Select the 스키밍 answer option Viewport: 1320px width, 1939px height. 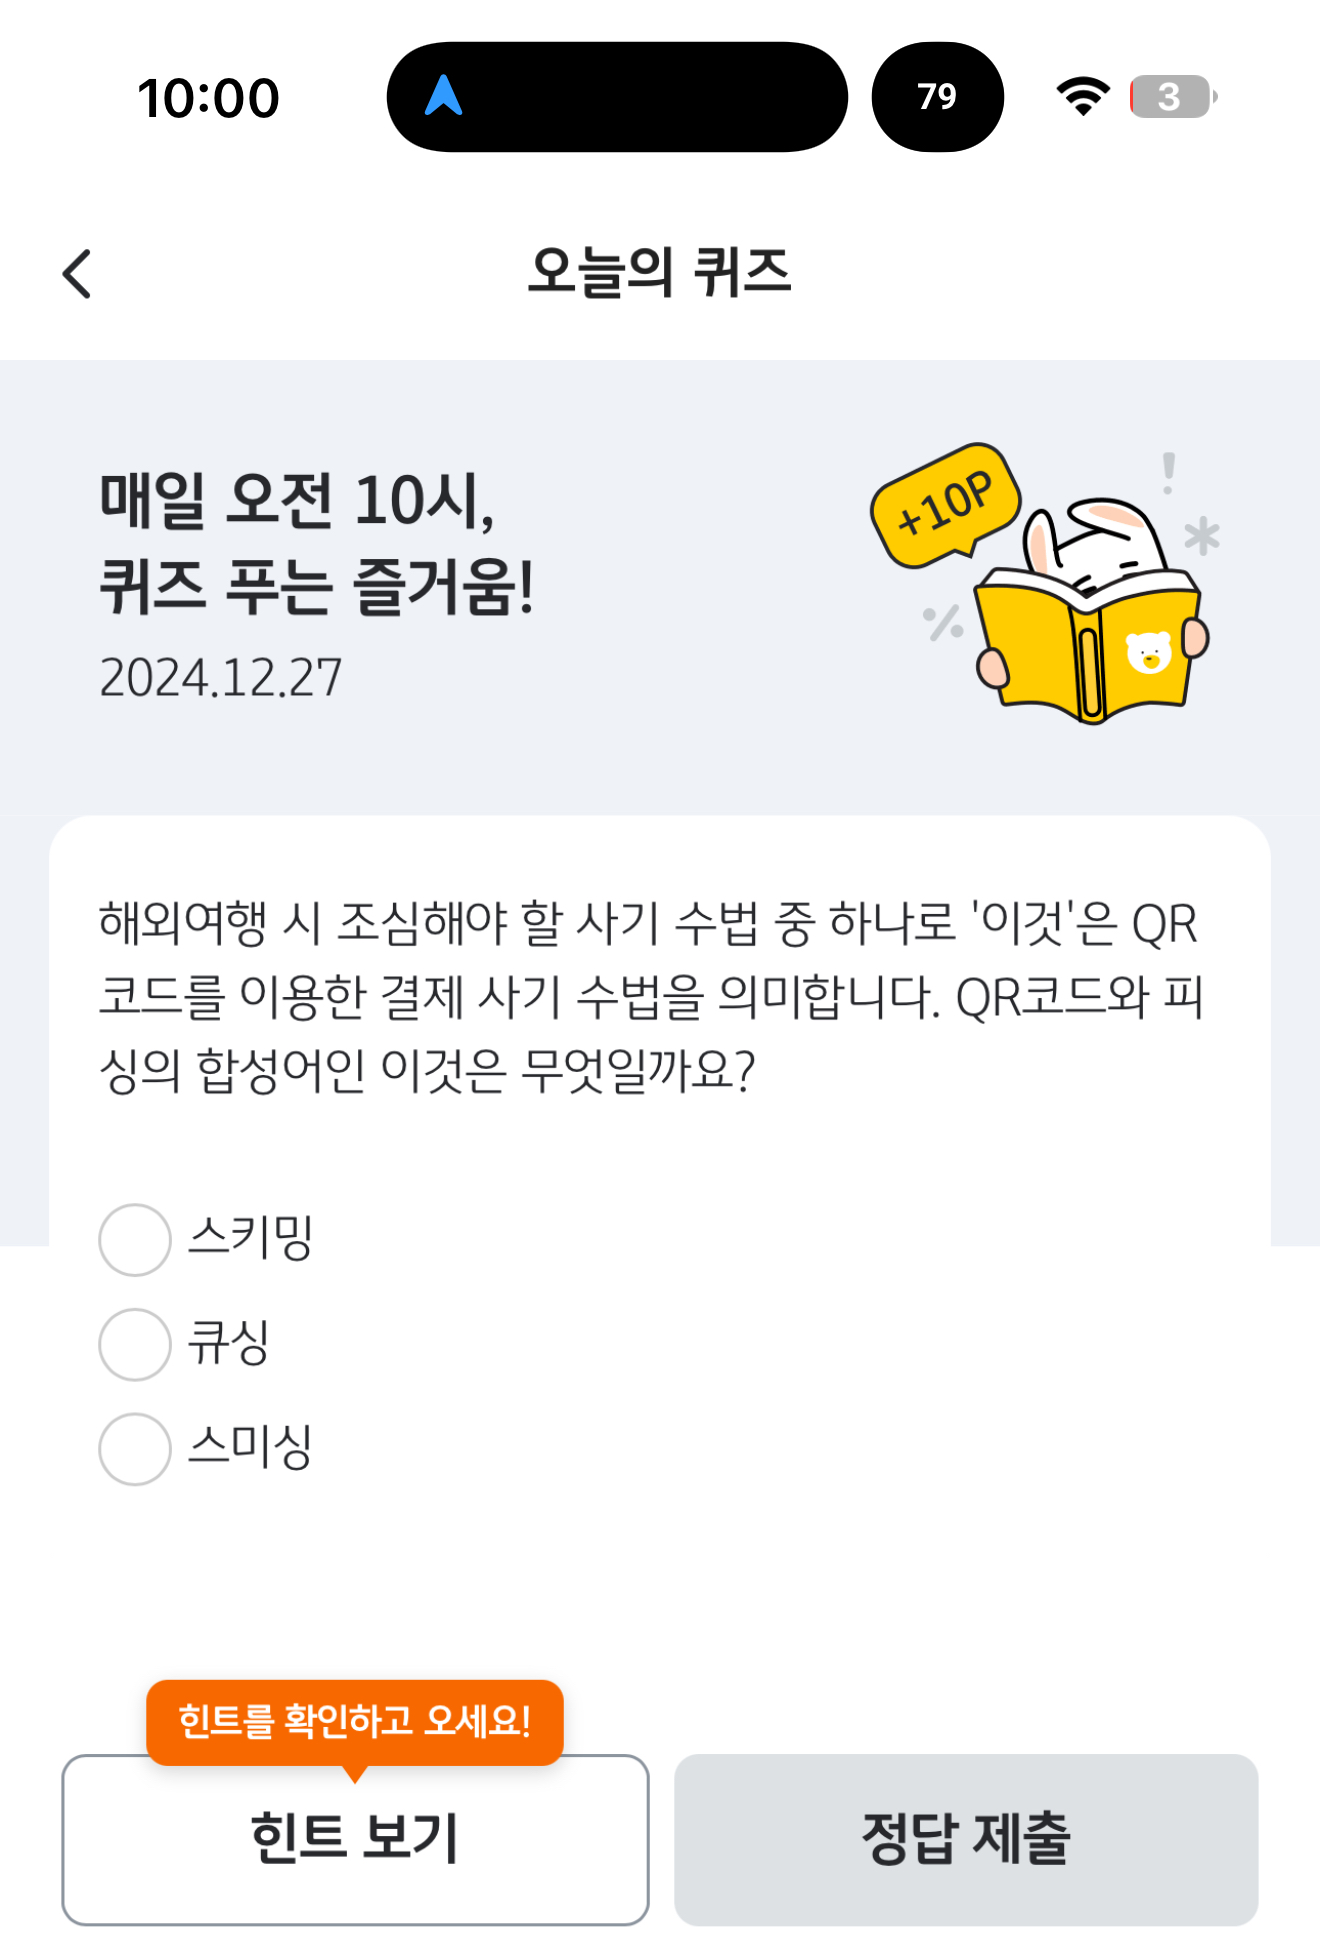pyautogui.click(x=207, y=1239)
